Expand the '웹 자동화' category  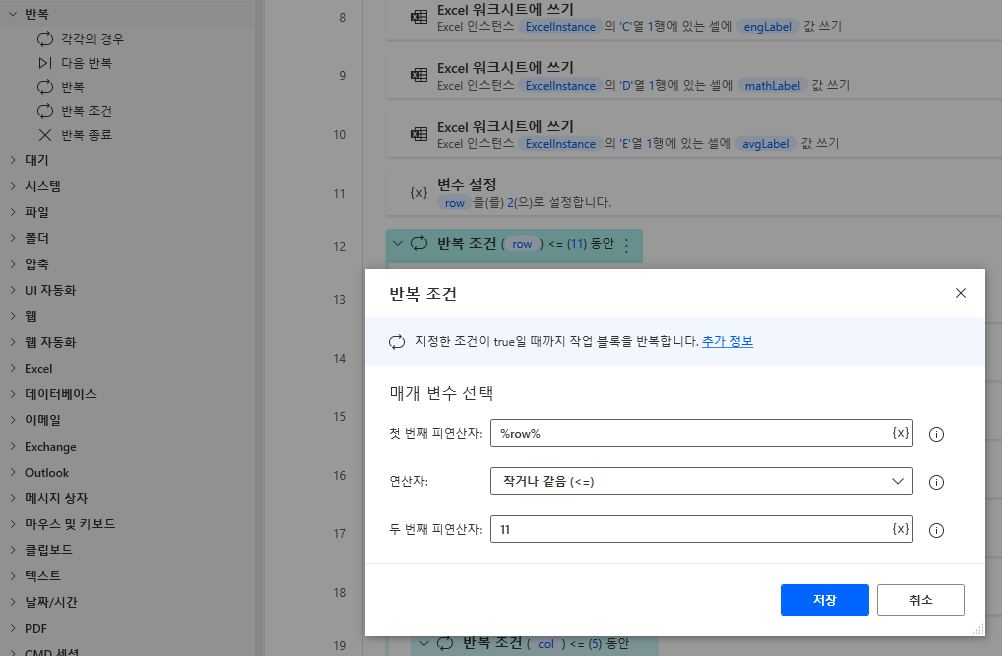point(13,342)
